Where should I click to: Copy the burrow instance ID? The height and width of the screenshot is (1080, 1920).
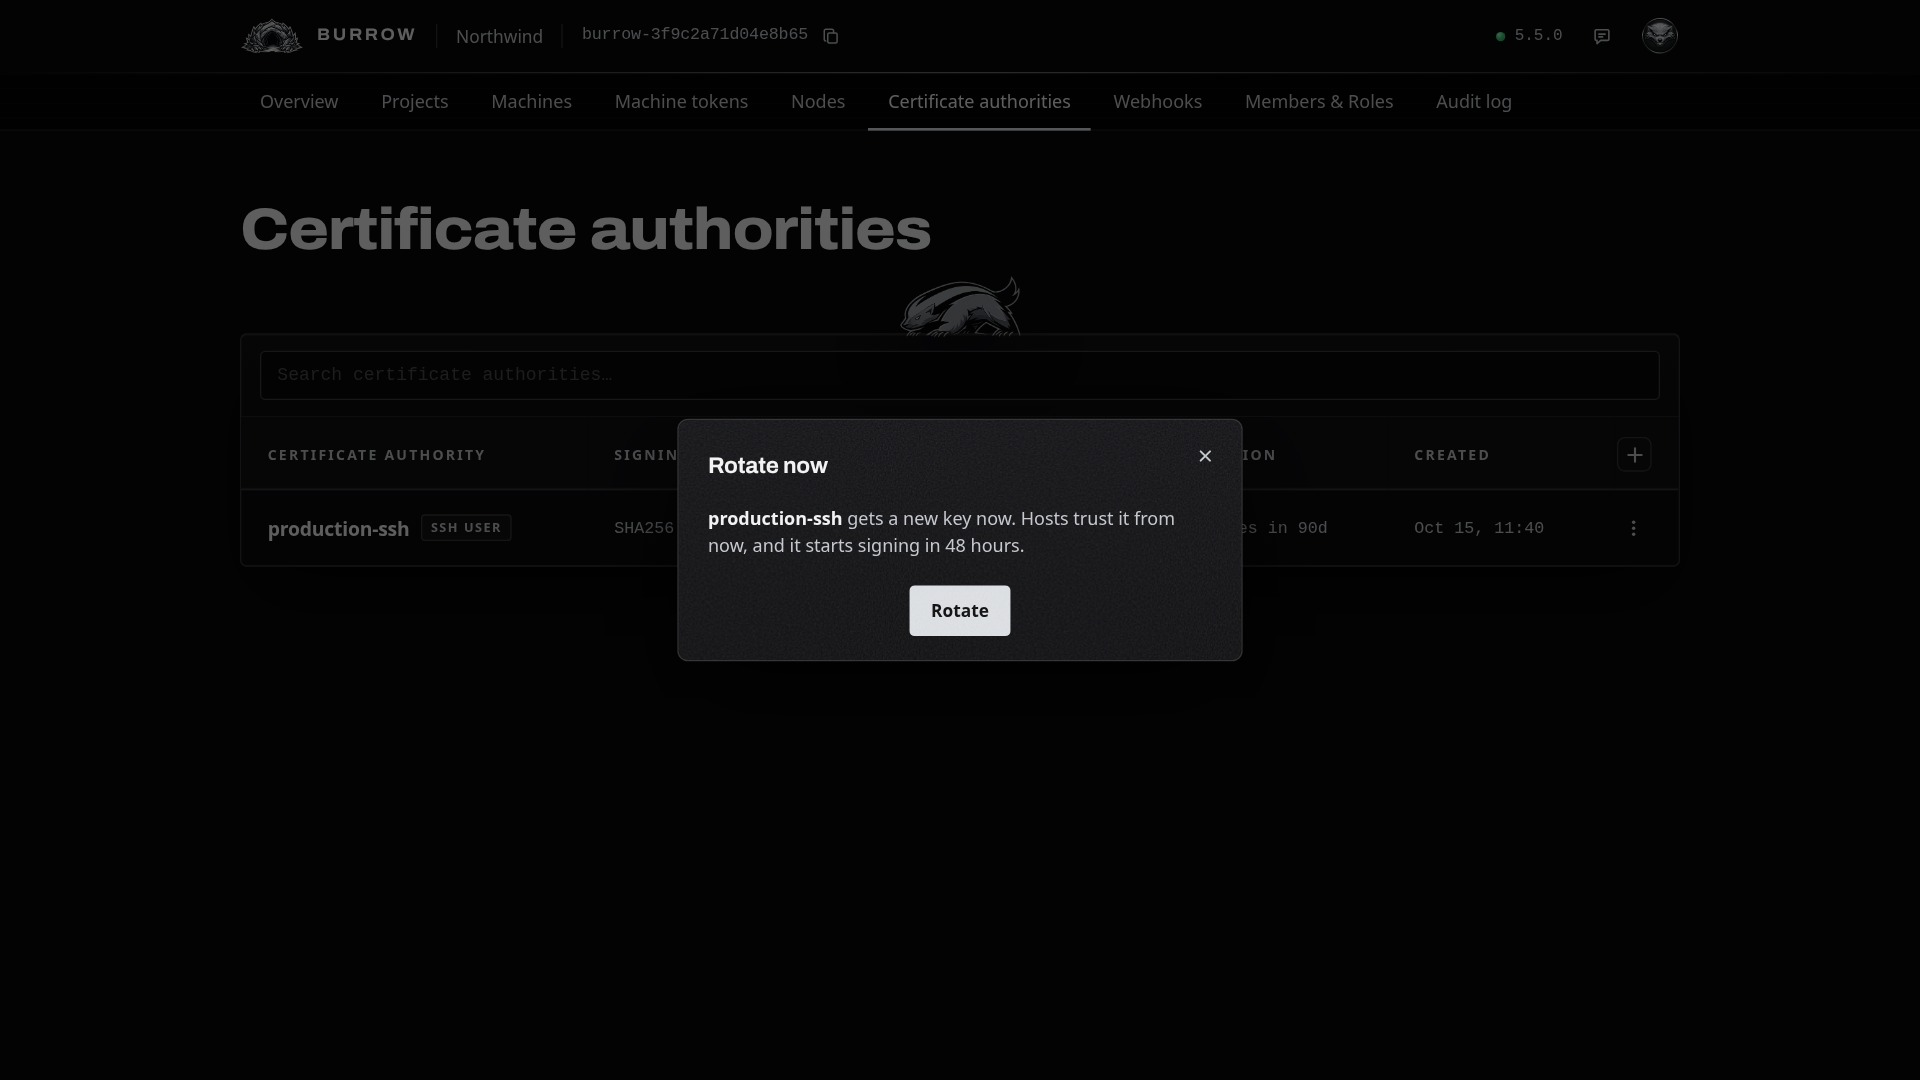(x=830, y=36)
